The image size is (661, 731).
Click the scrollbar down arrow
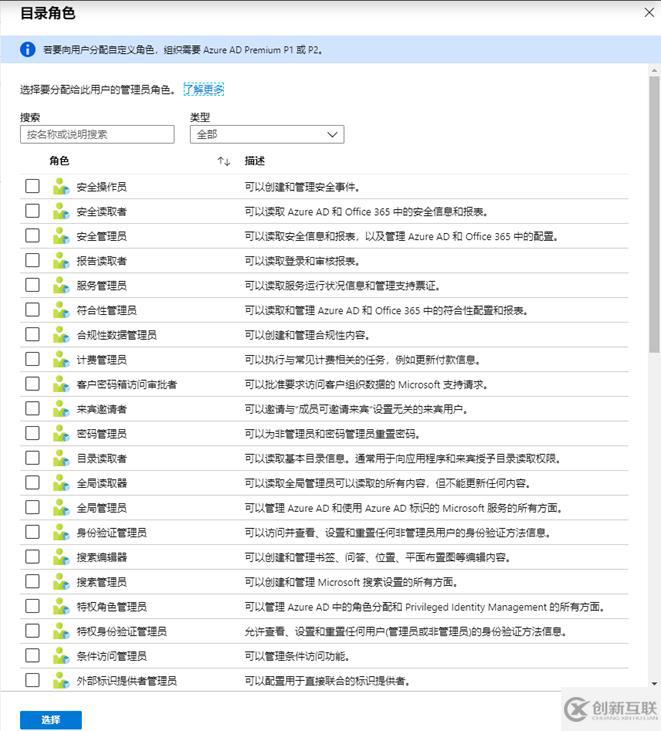coord(654,683)
